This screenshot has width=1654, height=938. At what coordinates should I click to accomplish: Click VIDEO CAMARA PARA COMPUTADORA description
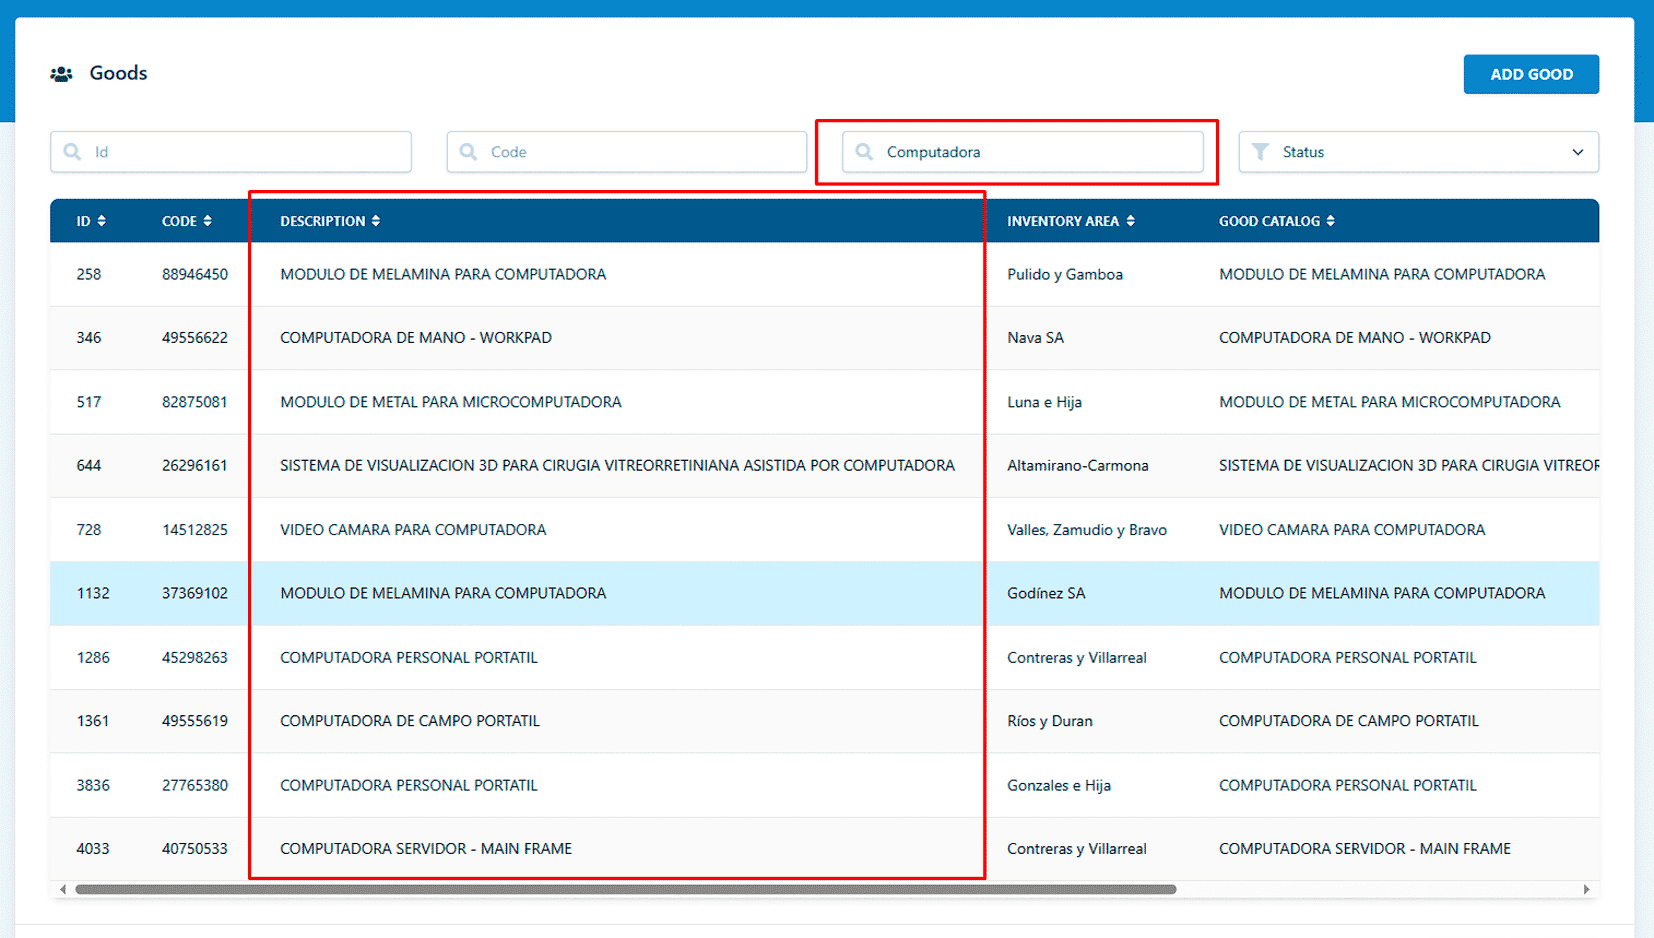[413, 530]
